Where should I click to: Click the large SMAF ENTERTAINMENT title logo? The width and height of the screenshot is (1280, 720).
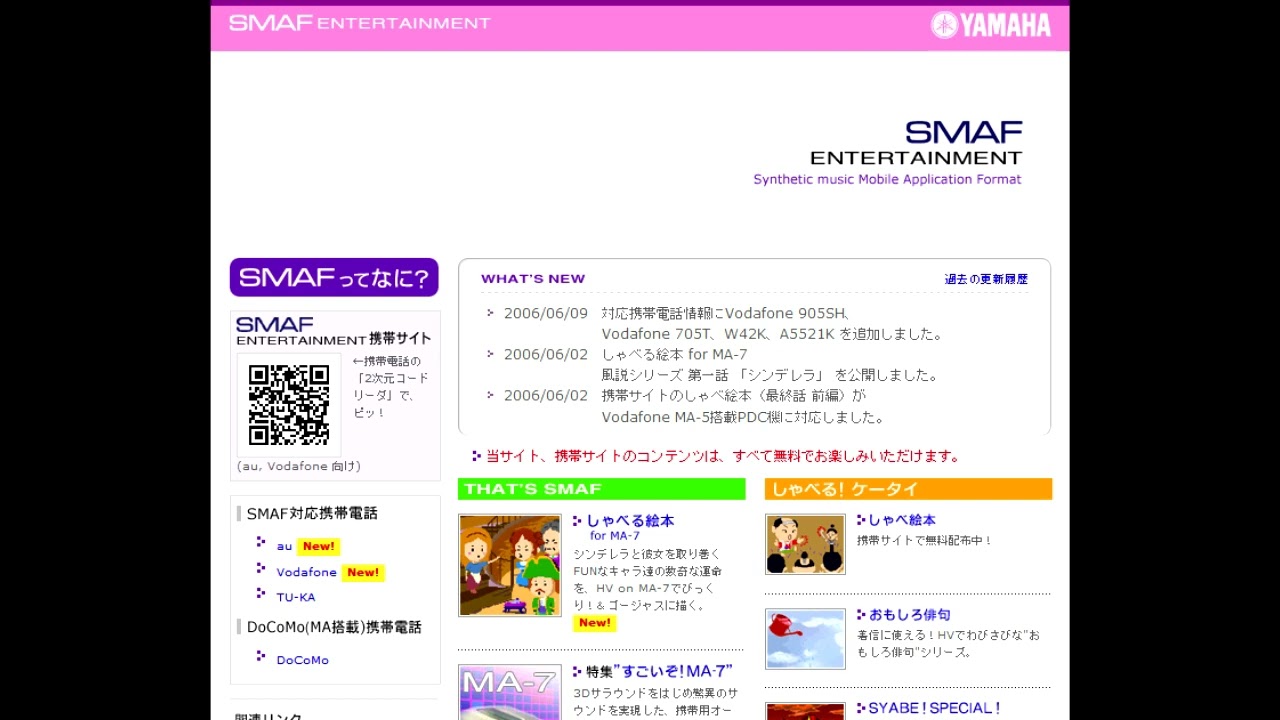[917, 143]
